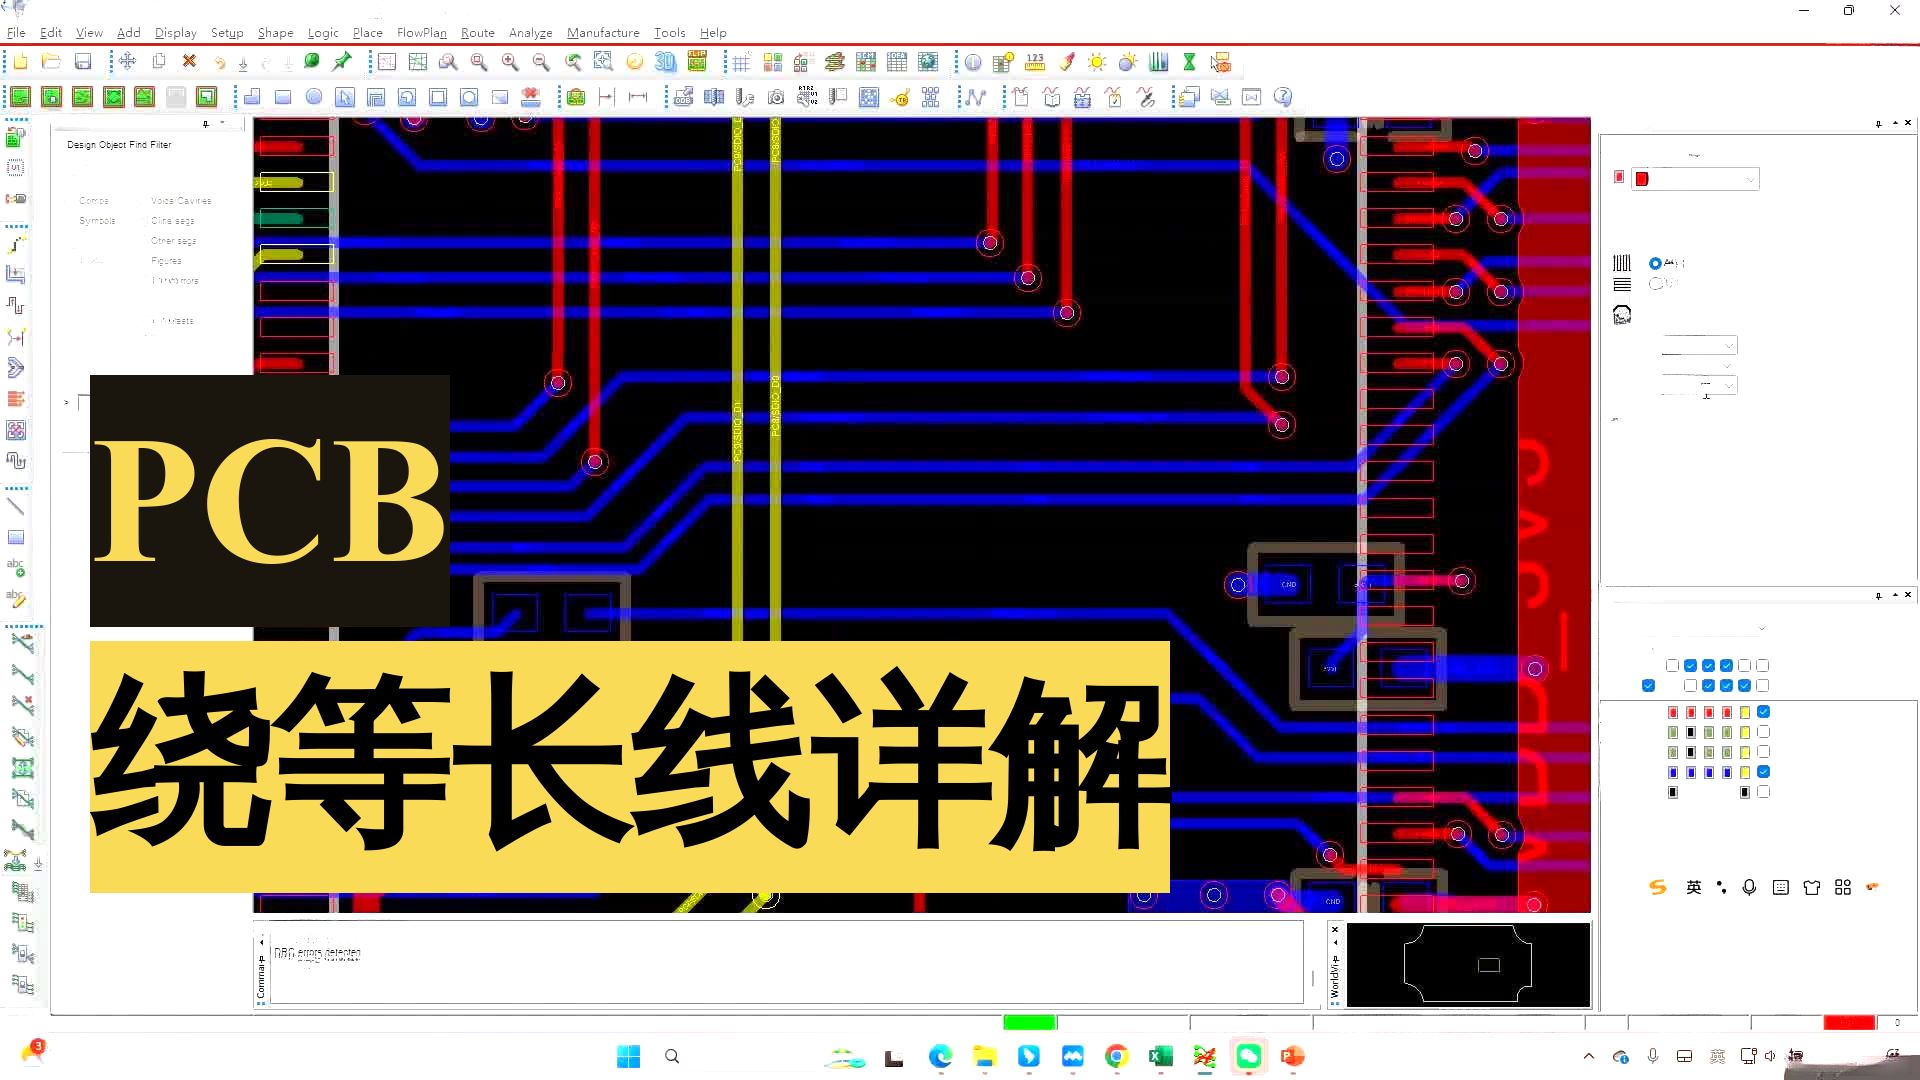Select the Add Text abc tool in sidebar
1920x1080 pixels.
tap(16, 567)
